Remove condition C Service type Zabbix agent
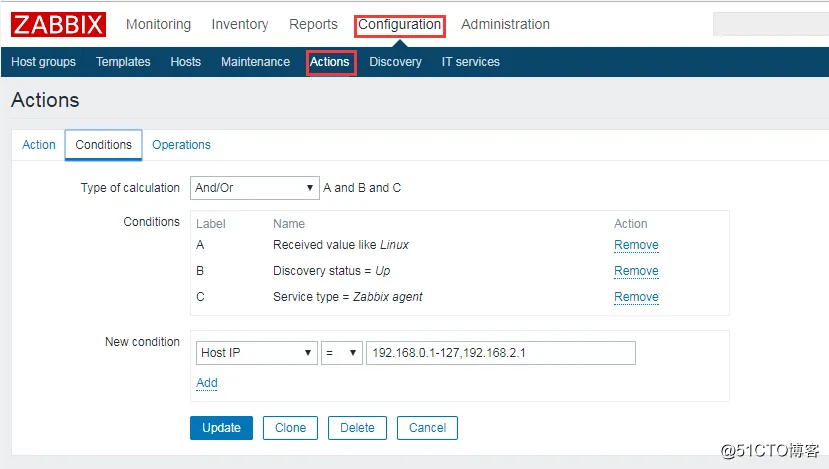Screen dimensions: 829x469 pos(636,297)
